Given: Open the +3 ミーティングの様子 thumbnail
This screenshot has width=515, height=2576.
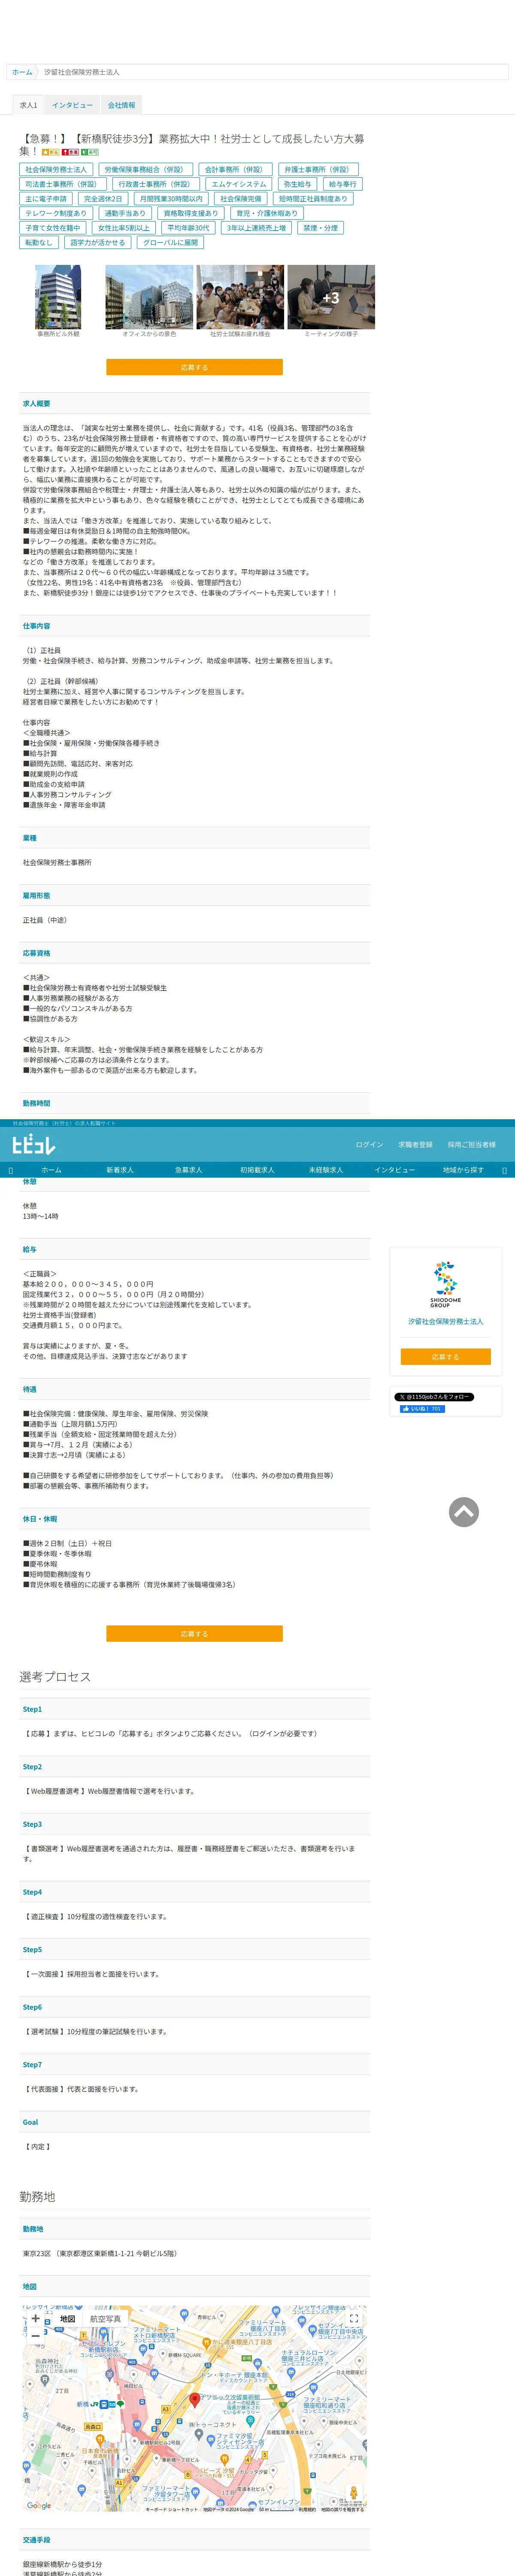Looking at the screenshot, I should [331, 297].
